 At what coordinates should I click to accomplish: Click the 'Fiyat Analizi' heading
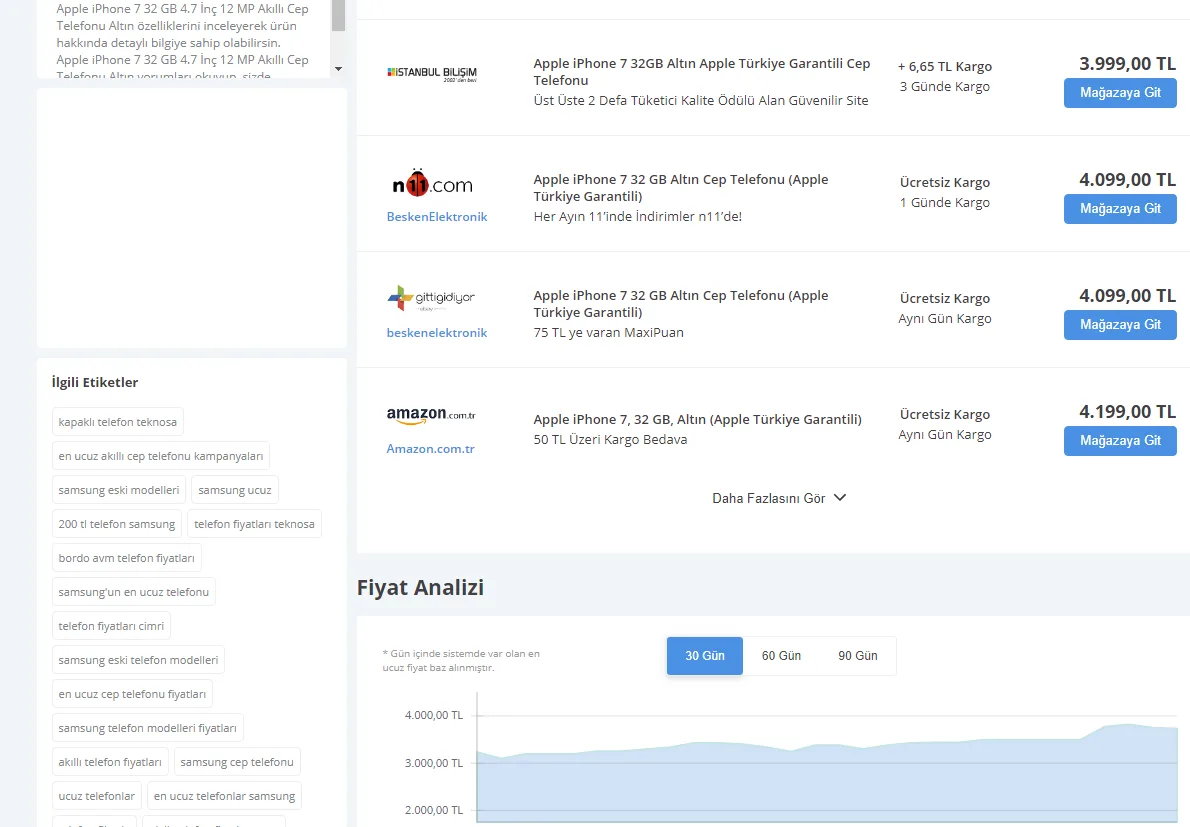click(x=420, y=588)
